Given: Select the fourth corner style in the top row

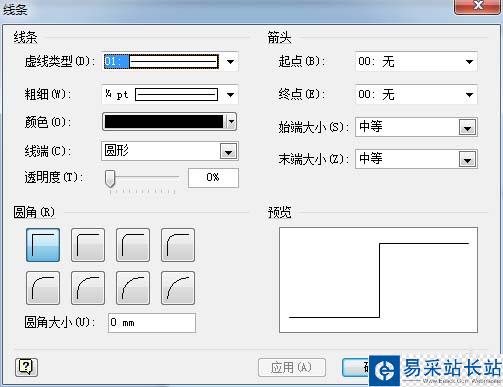Looking at the screenshot, I should 178,245.
